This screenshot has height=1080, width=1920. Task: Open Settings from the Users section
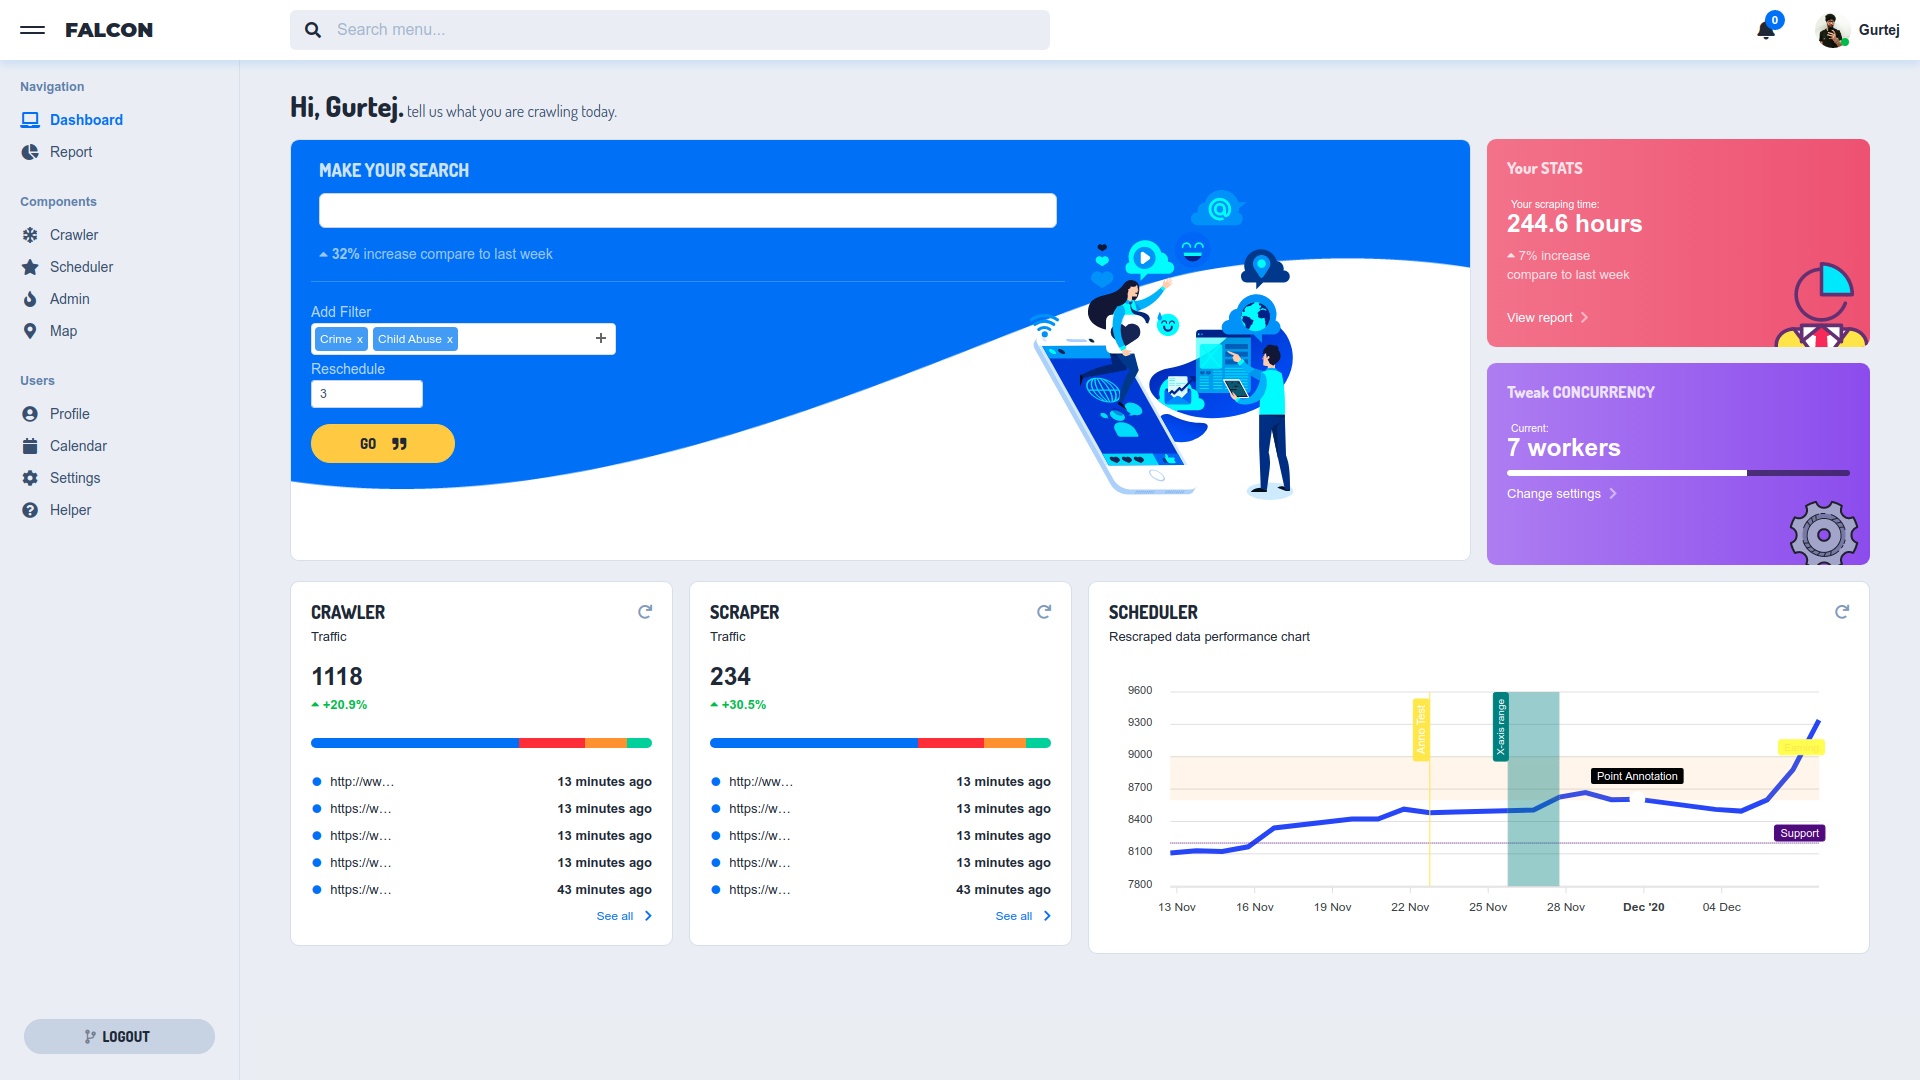pos(75,478)
